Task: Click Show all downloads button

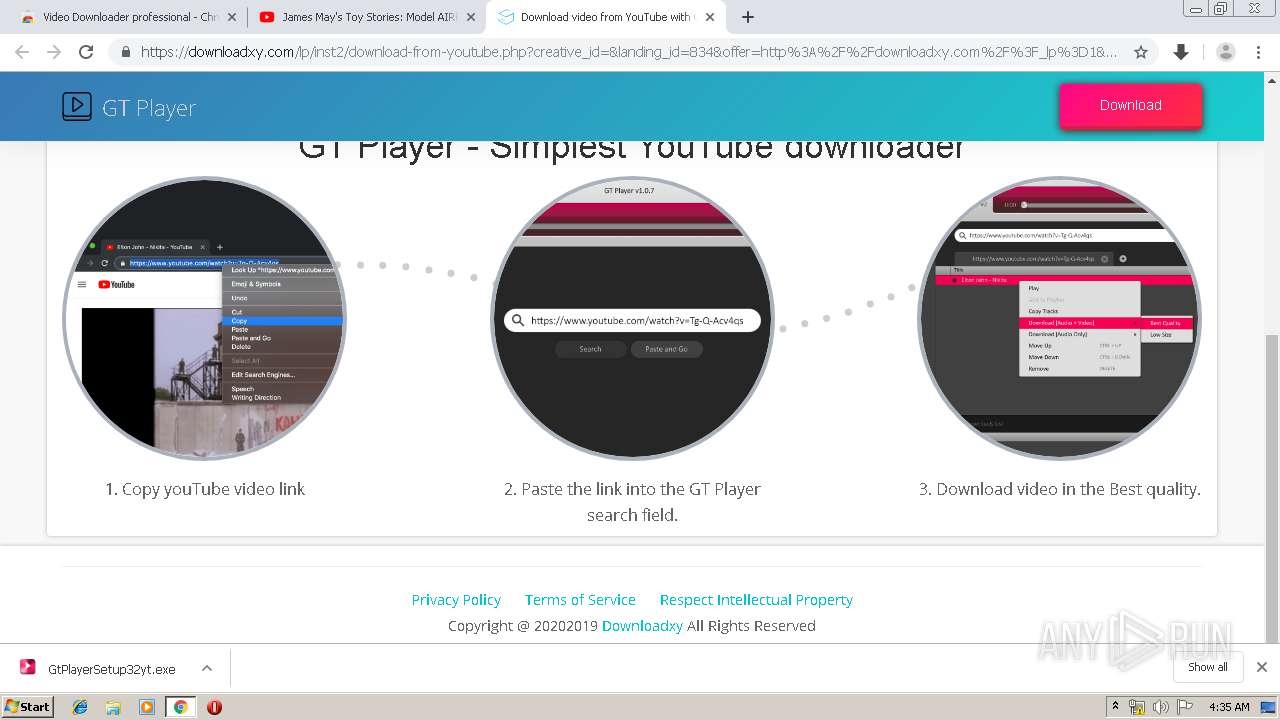Action: (x=1208, y=667)
